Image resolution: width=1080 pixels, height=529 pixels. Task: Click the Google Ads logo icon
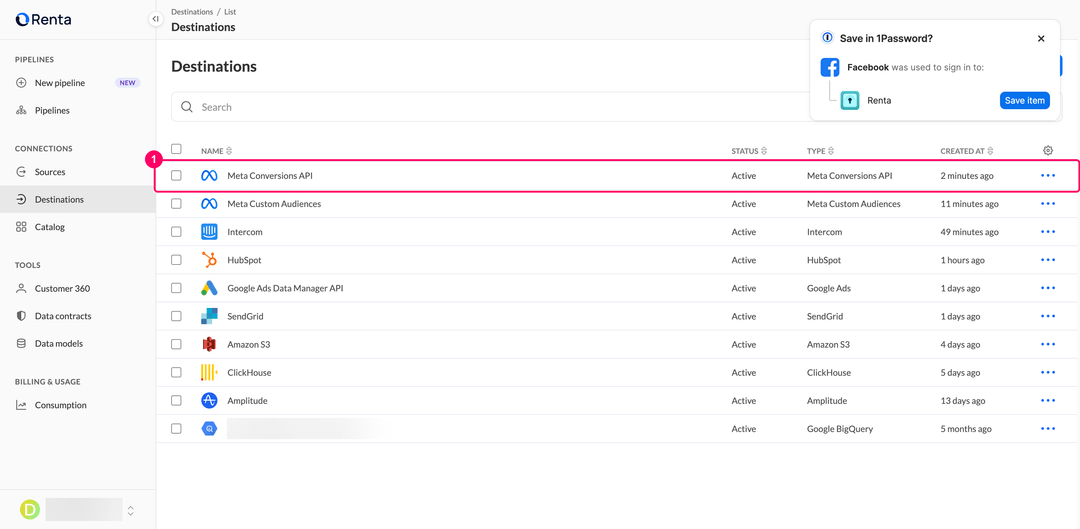click(209, 288)
